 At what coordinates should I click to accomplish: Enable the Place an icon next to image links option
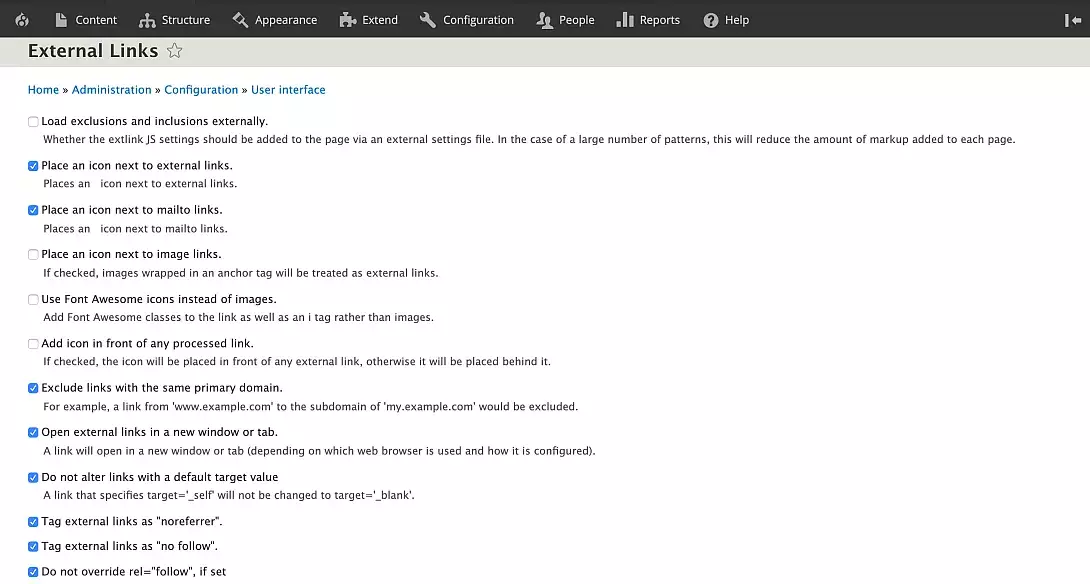coord(32,254)
